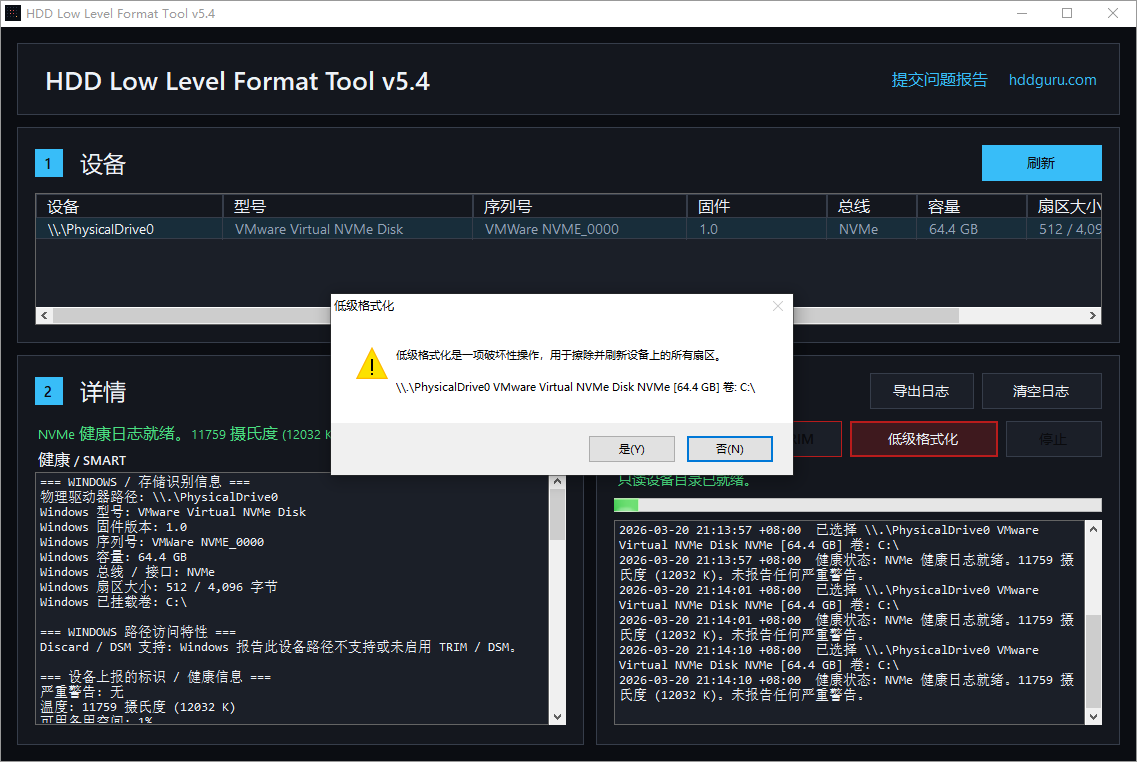
Task: Open the 提交问题报告 link
Action: [939, 80]
